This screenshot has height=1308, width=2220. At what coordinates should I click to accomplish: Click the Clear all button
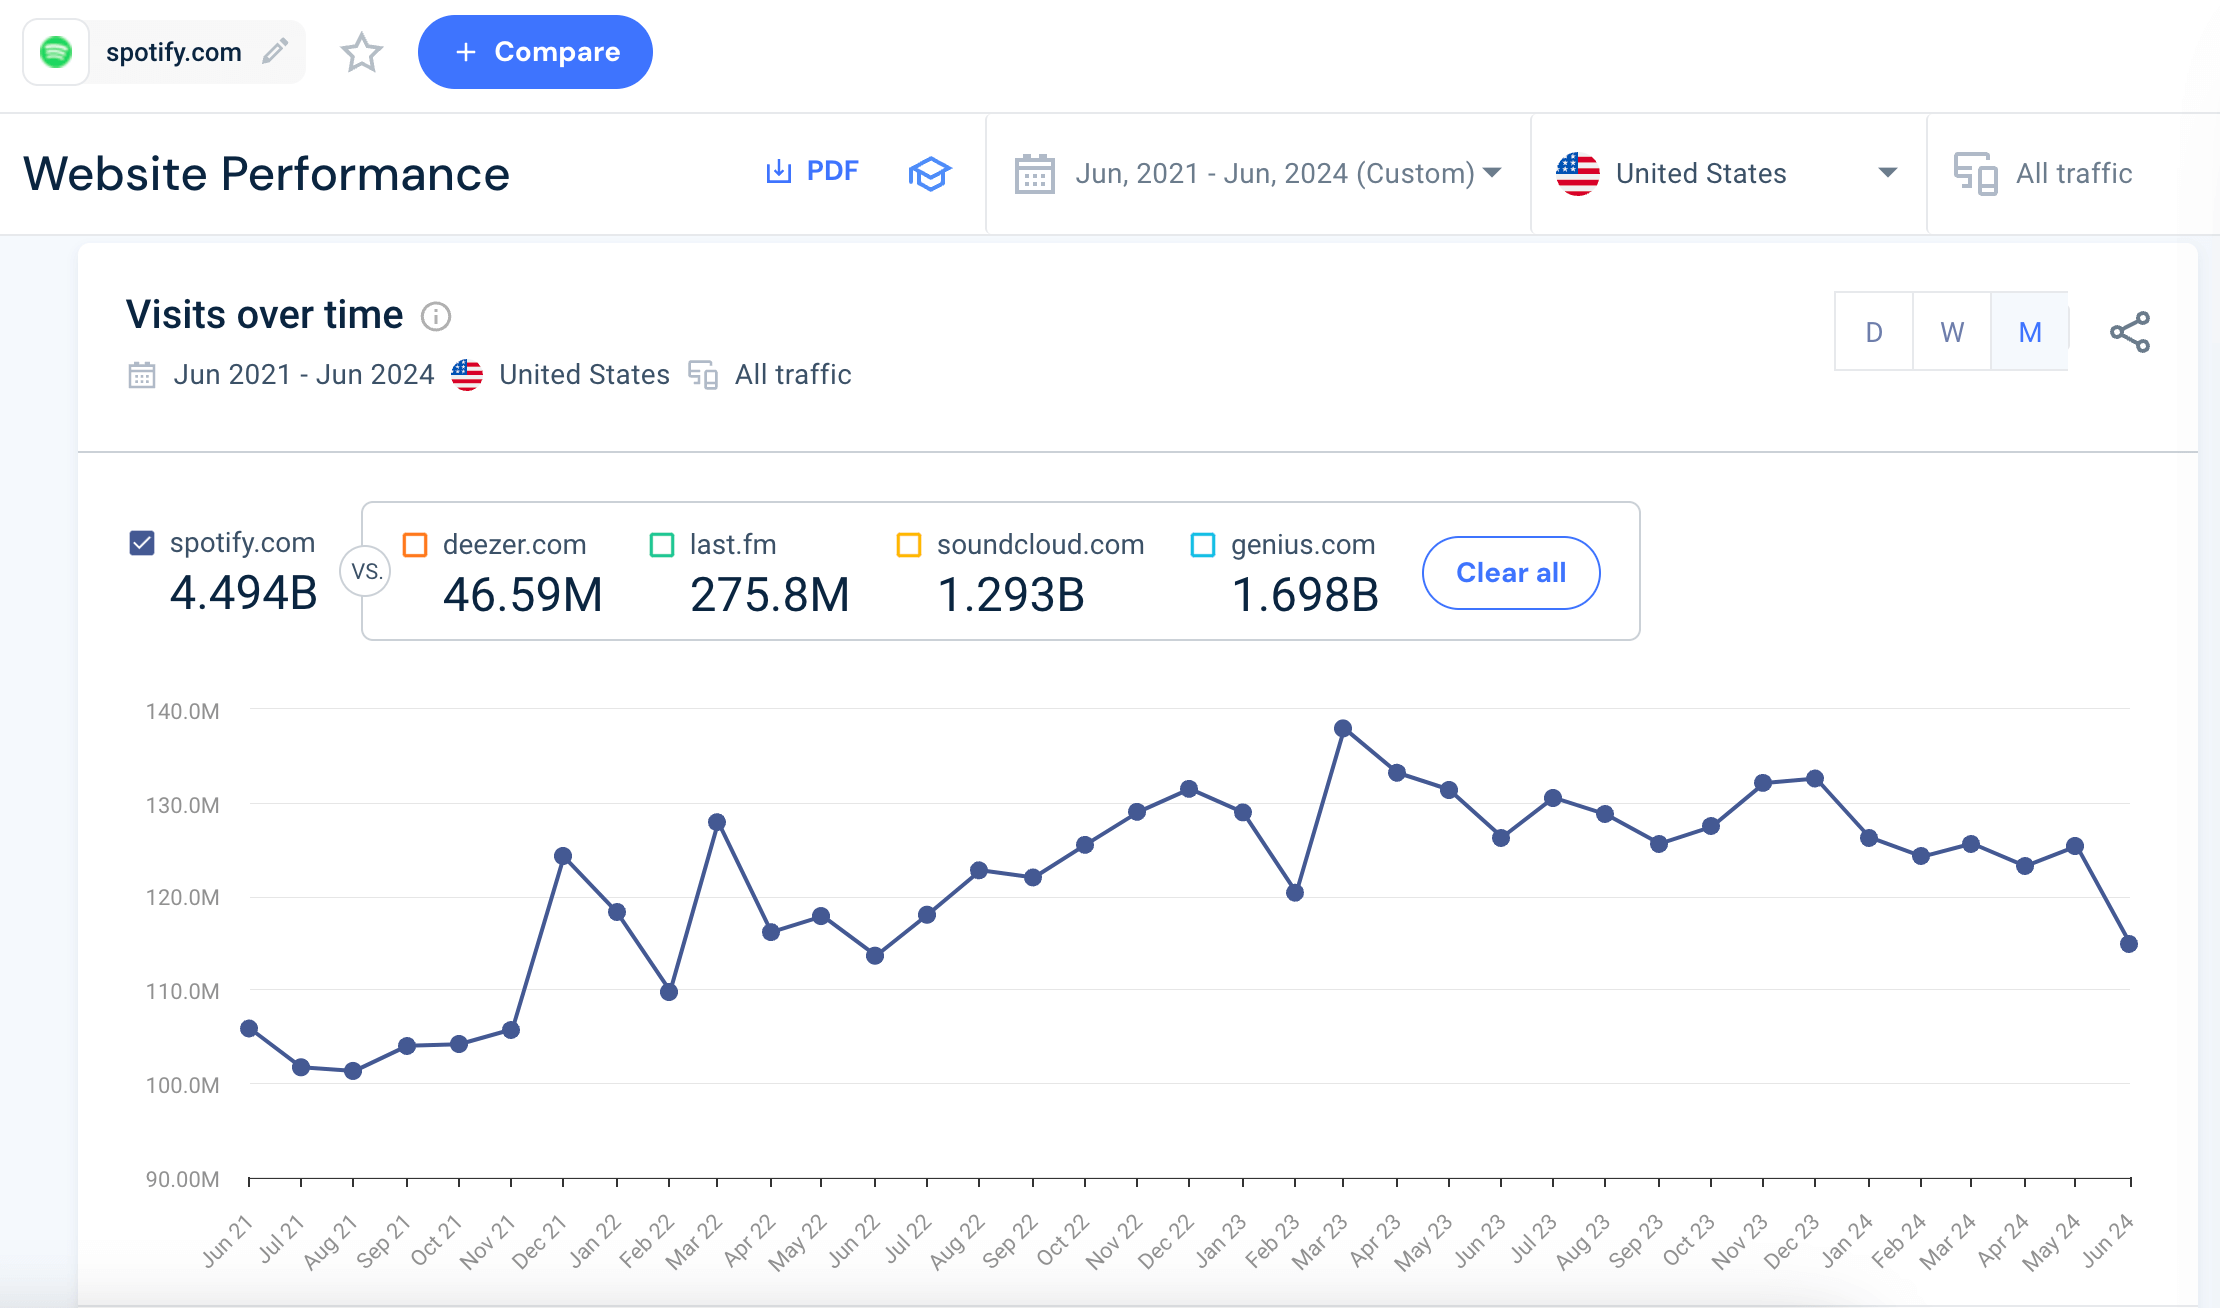[1511, 573]
